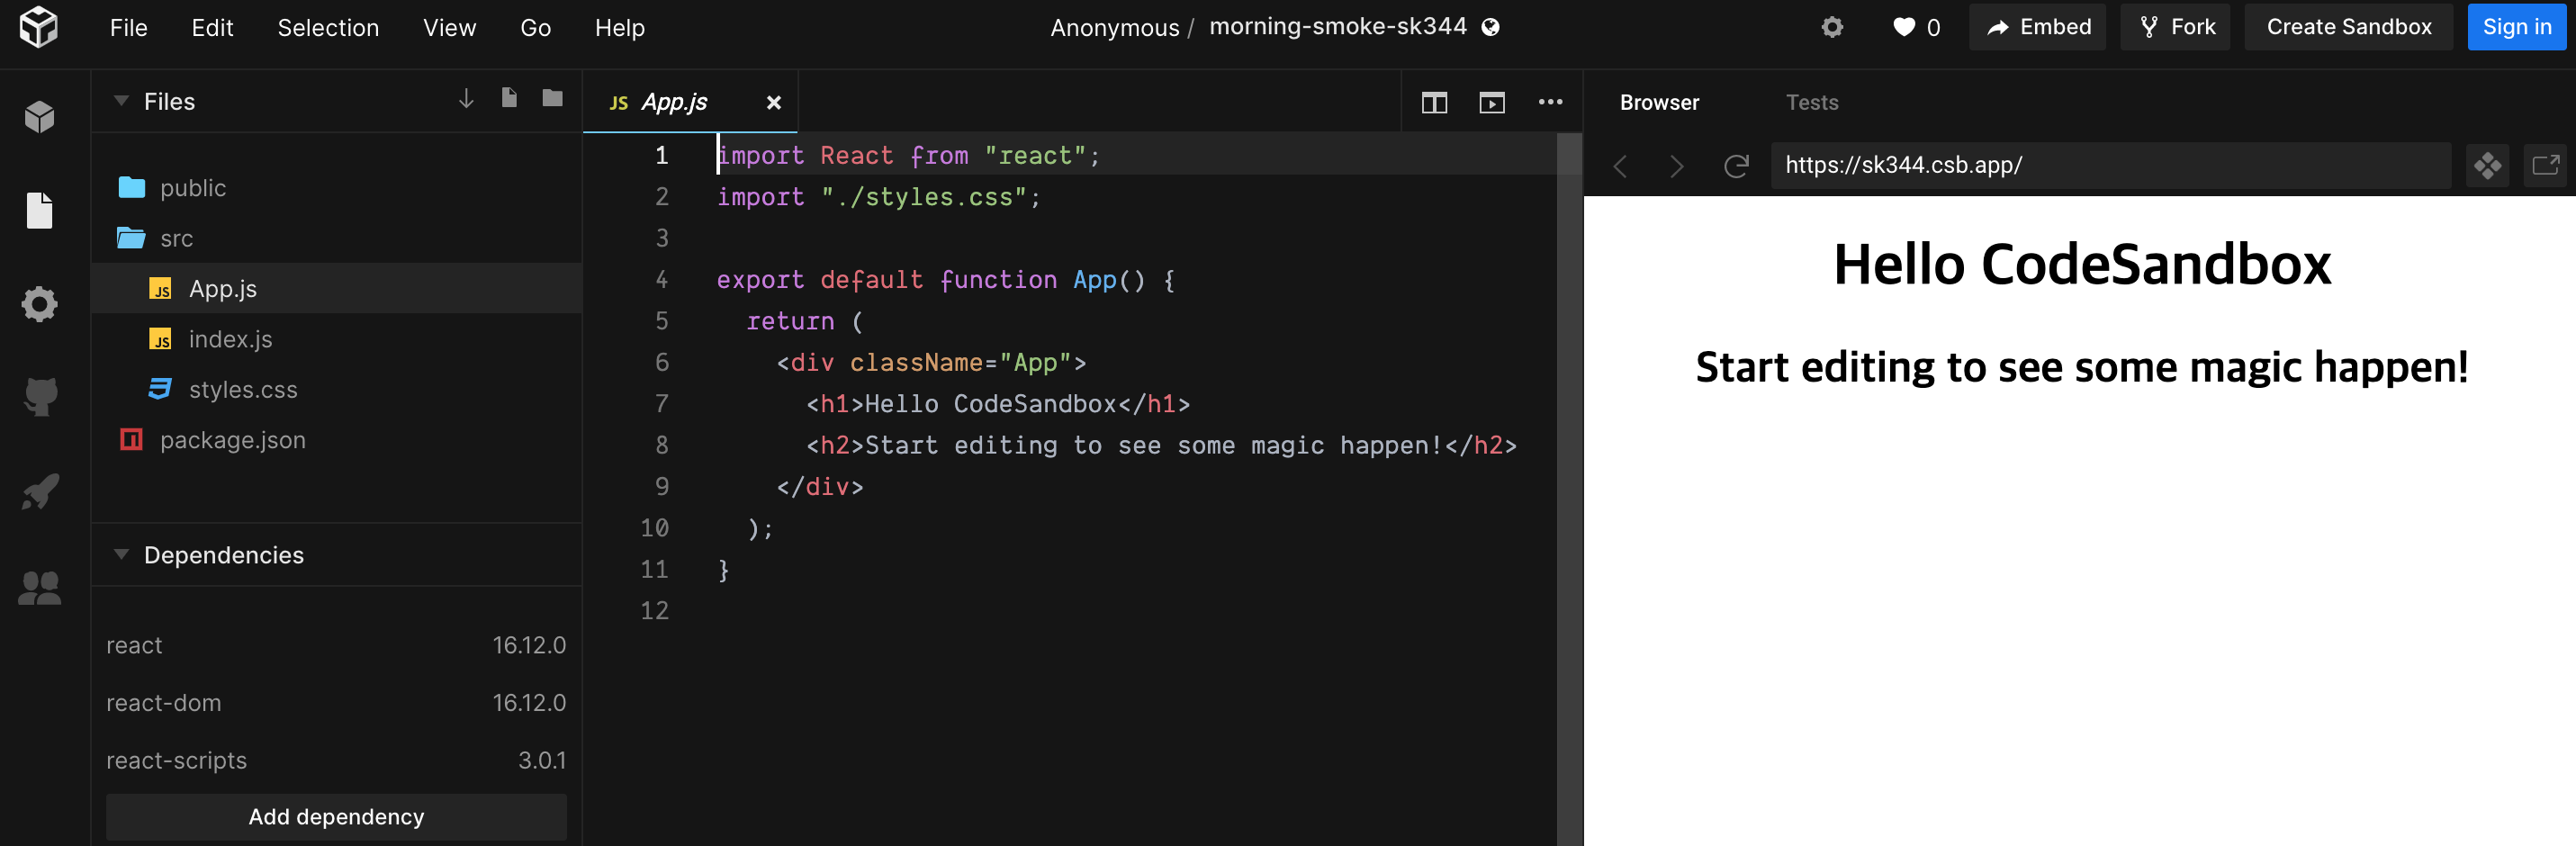
Task: Create a new folder via Files icon
Action: pyautogui.click(x=552, y=97)
